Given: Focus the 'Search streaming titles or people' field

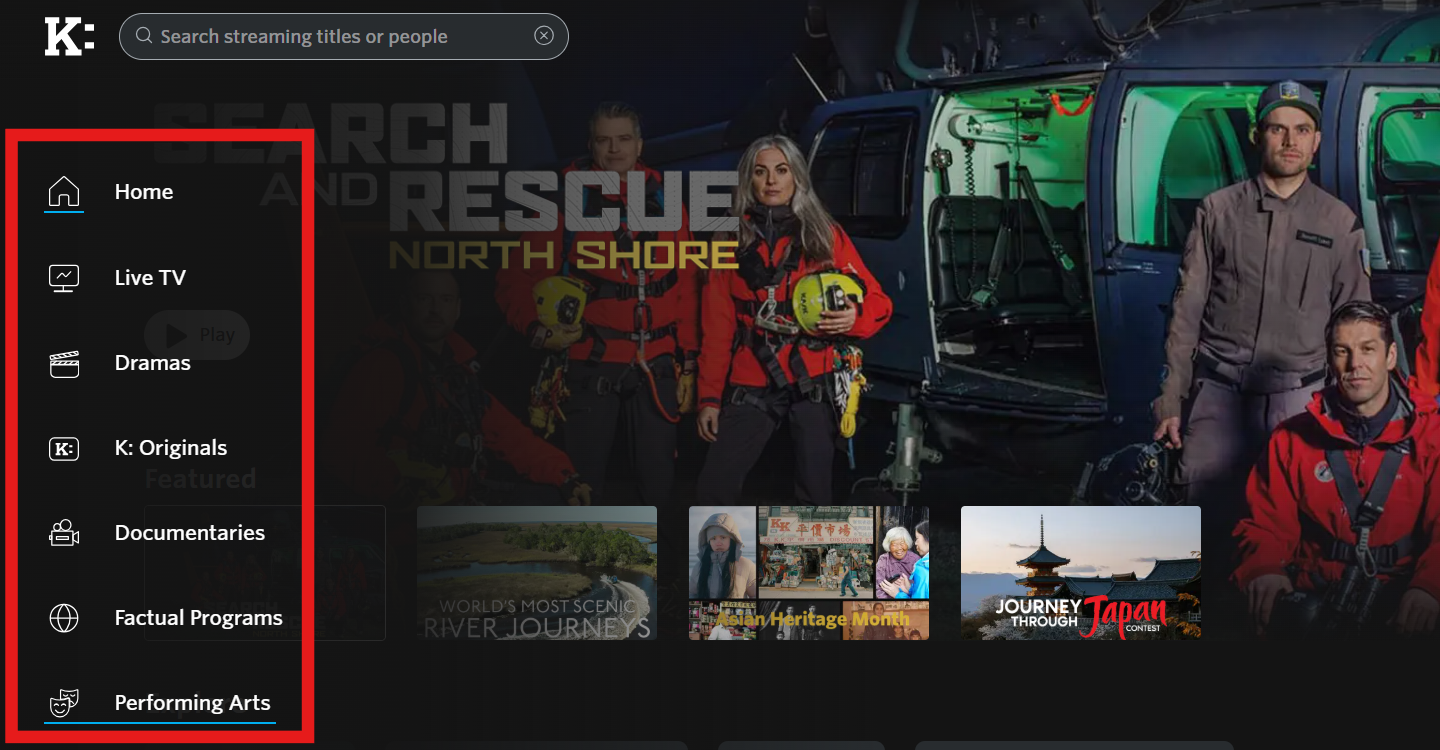Looking at the screenshot, I should [x=340, y=37].
